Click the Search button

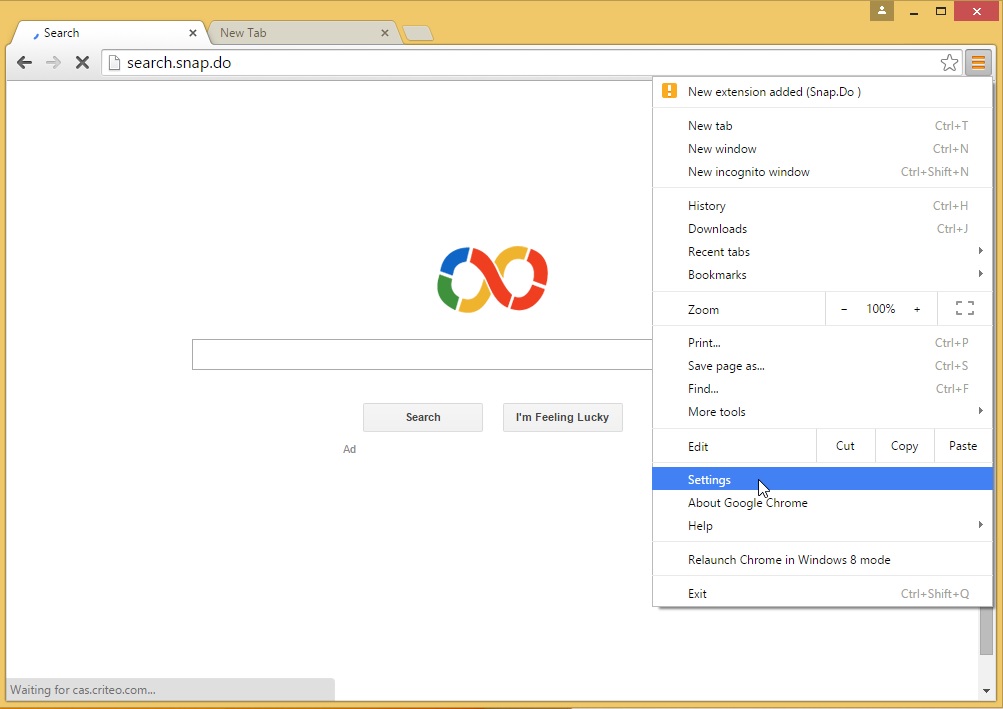[x=422, y=417]
